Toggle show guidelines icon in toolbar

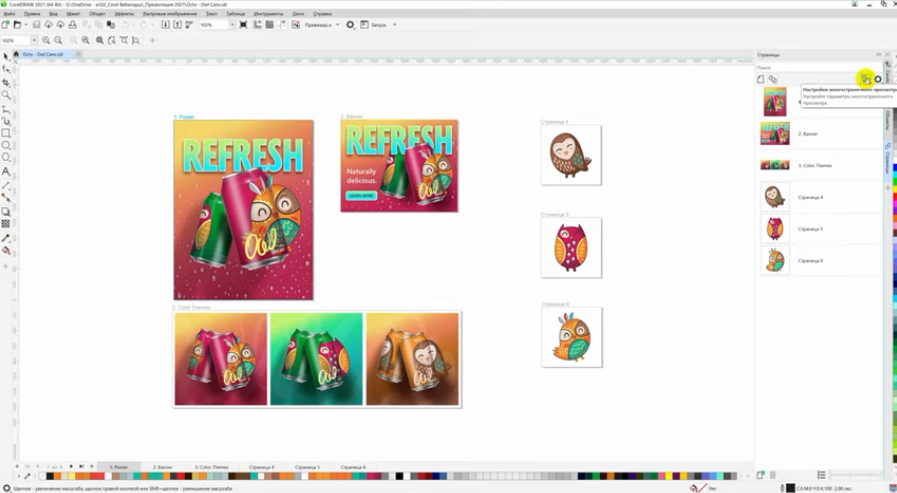pos(281,25)
